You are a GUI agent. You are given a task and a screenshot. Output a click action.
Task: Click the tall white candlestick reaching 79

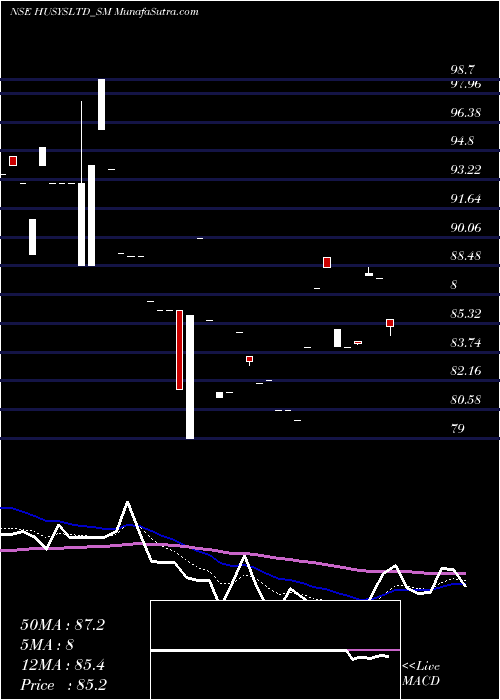pos(190,377)
